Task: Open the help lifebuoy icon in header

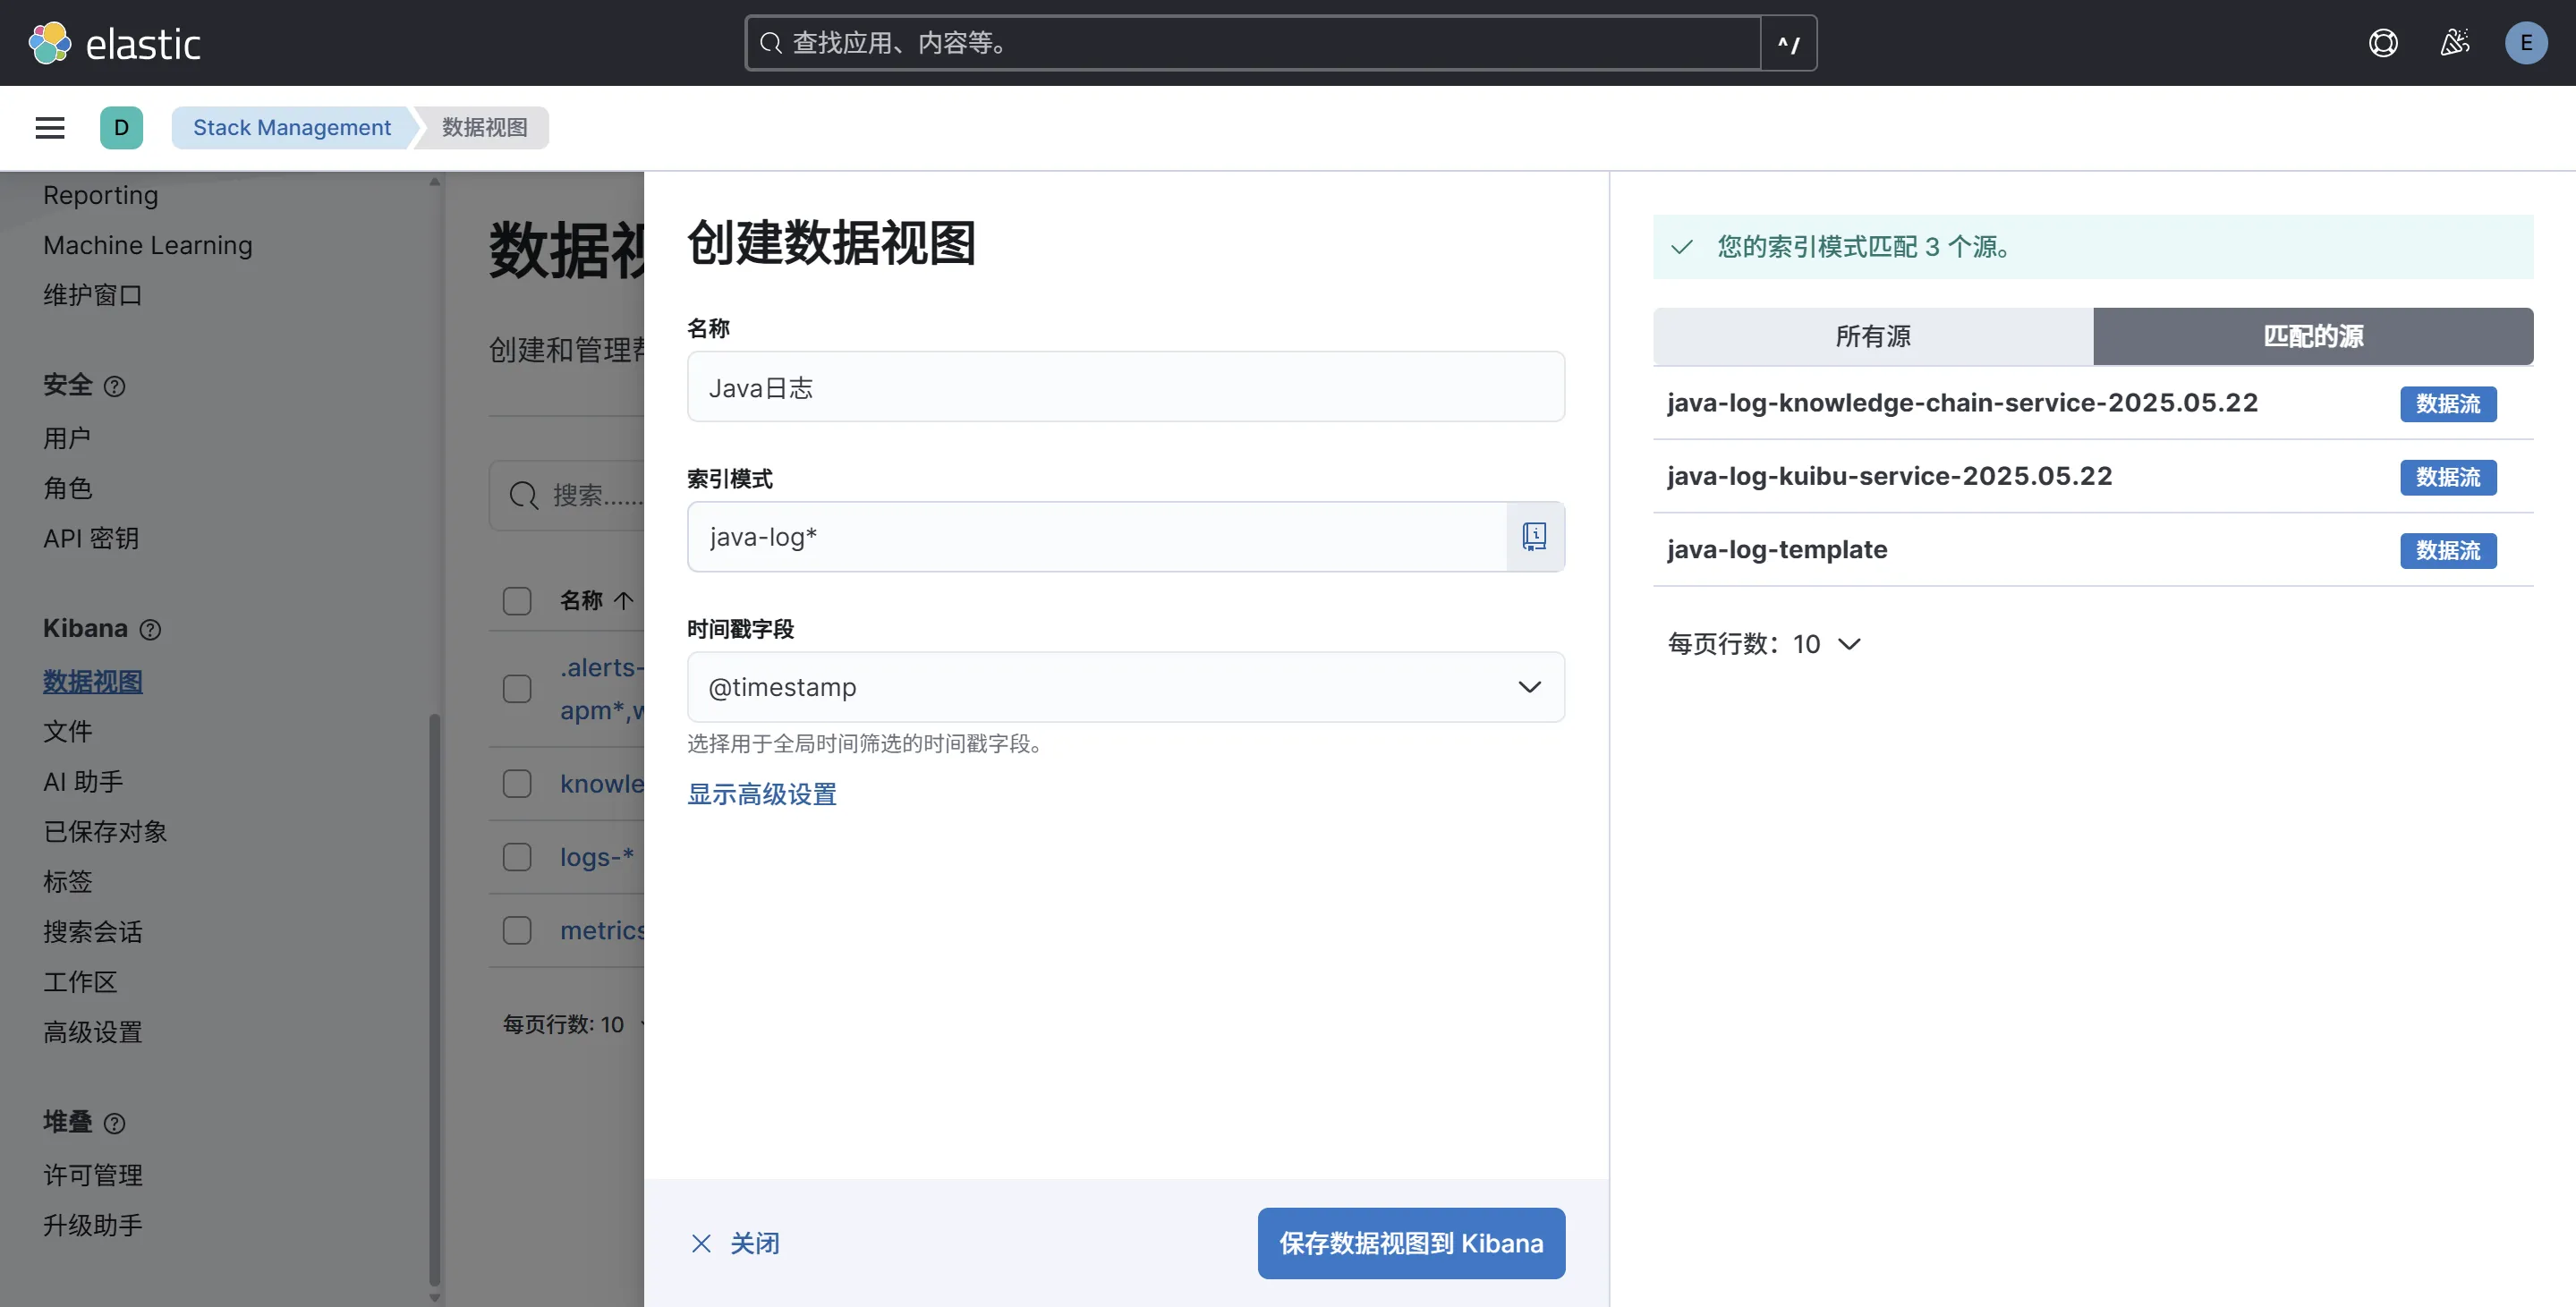Action: [2384, 42]
